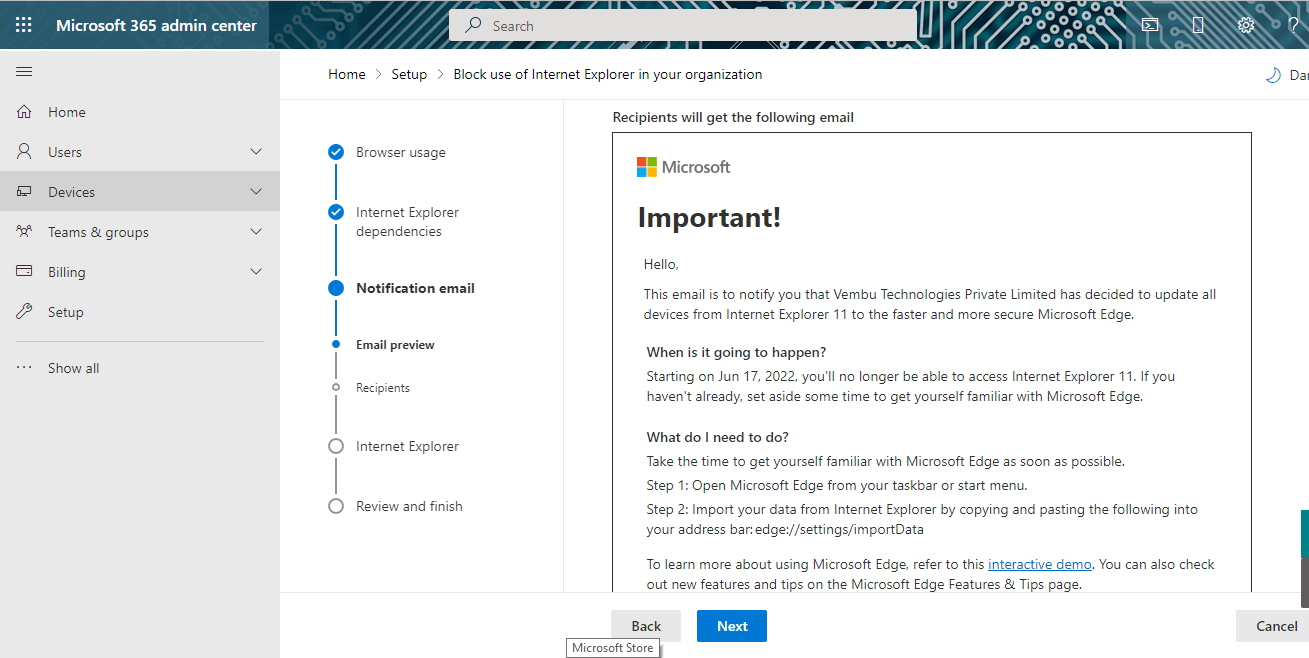Image resolution: width=1309 pixels, height=658 pixels.
Task: Open the Settings gear icon
Action: point(1246,25)
